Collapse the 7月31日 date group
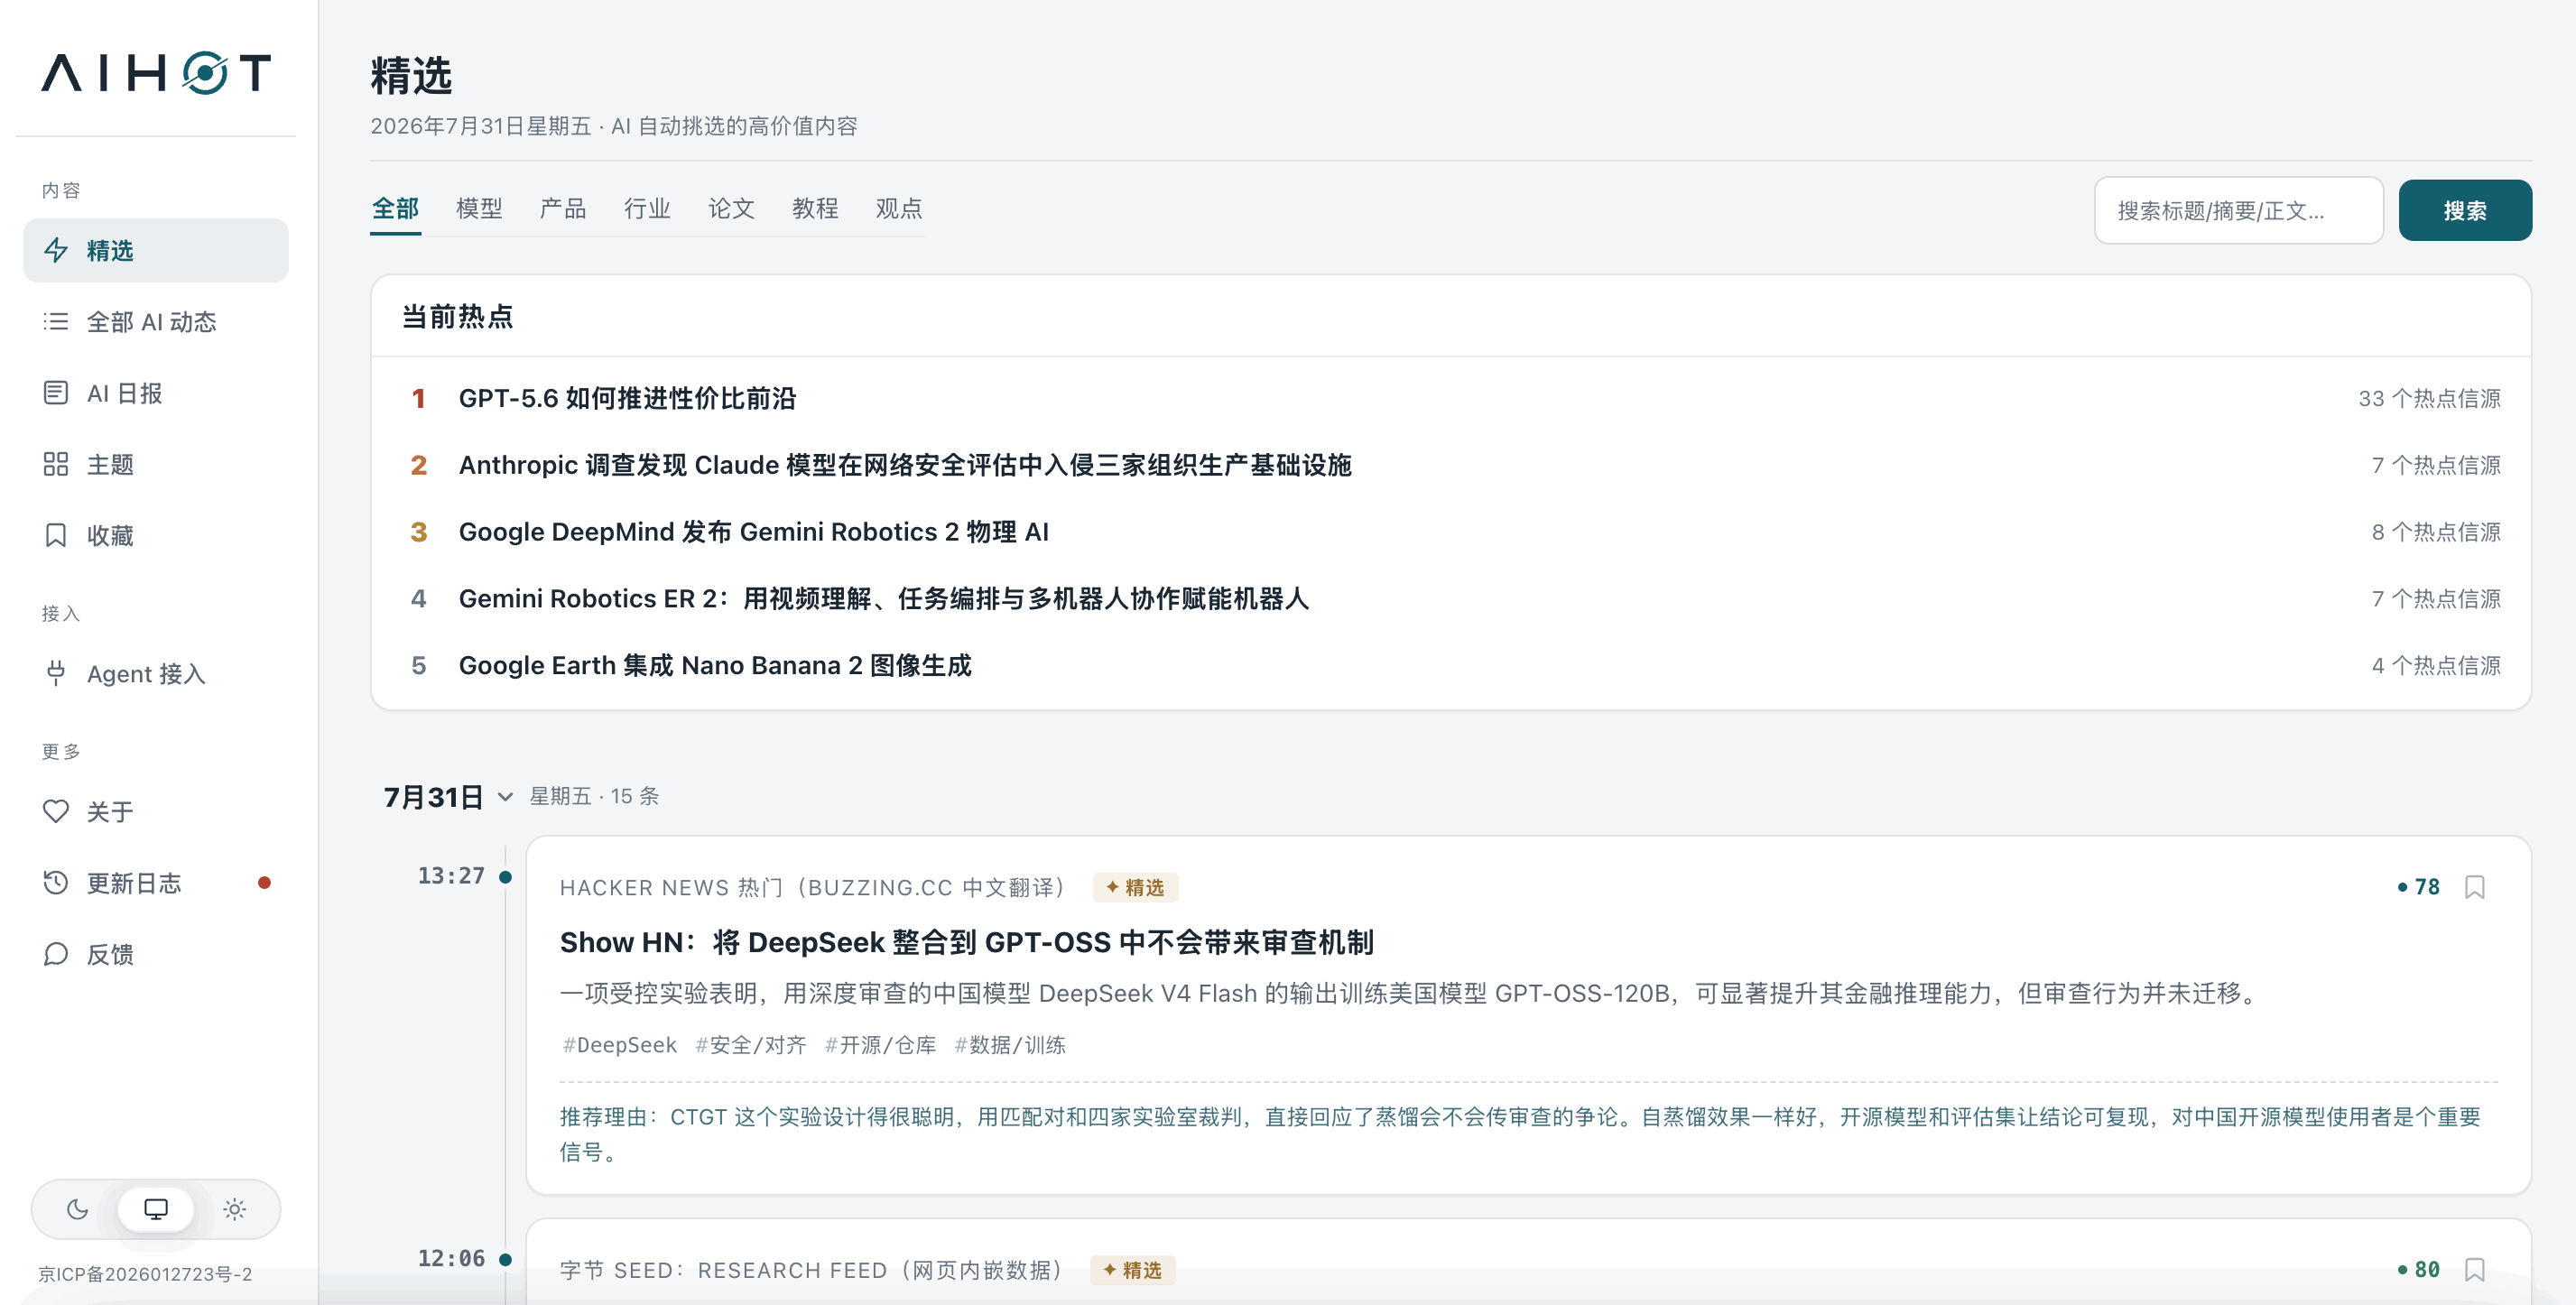This screenshot has height=1305, width=2576. pos(505,797)
